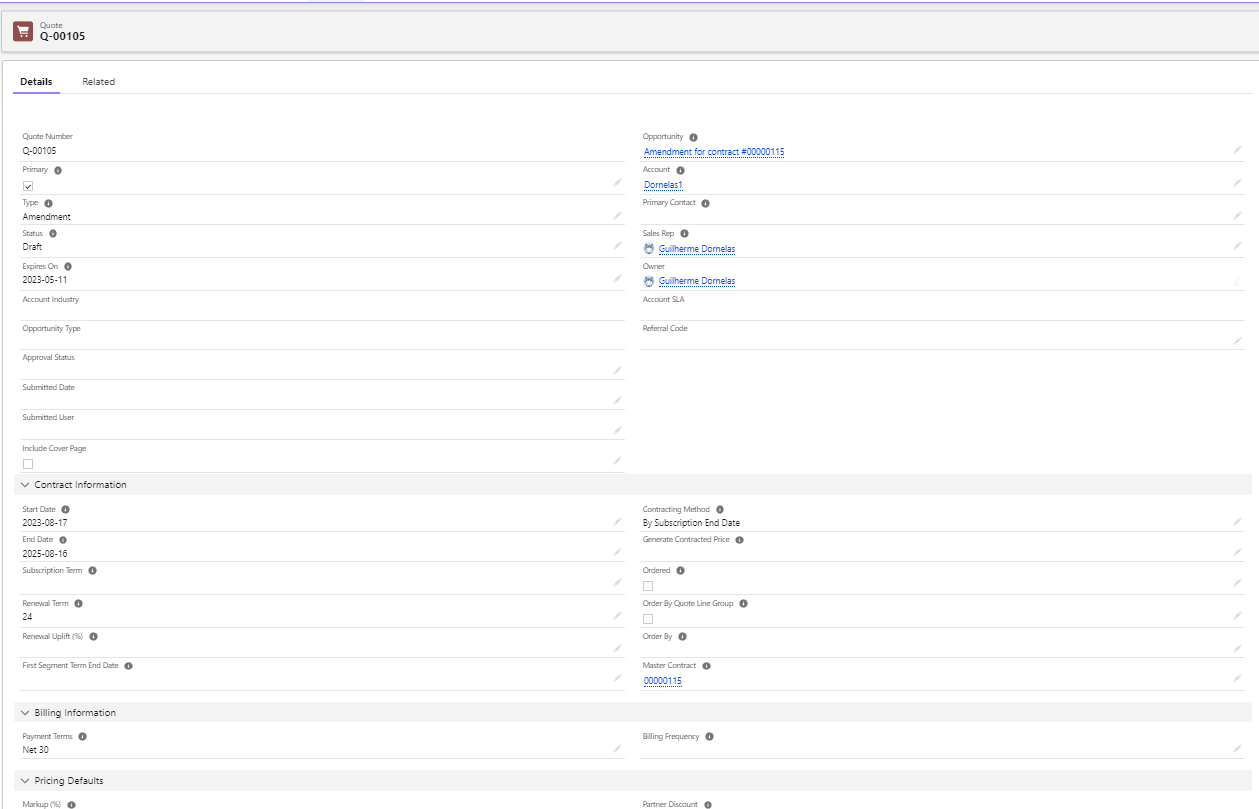Toggle the Primary checkbox
The height and width of the screenshot is (809, 1259).
[x=28, y=186]
